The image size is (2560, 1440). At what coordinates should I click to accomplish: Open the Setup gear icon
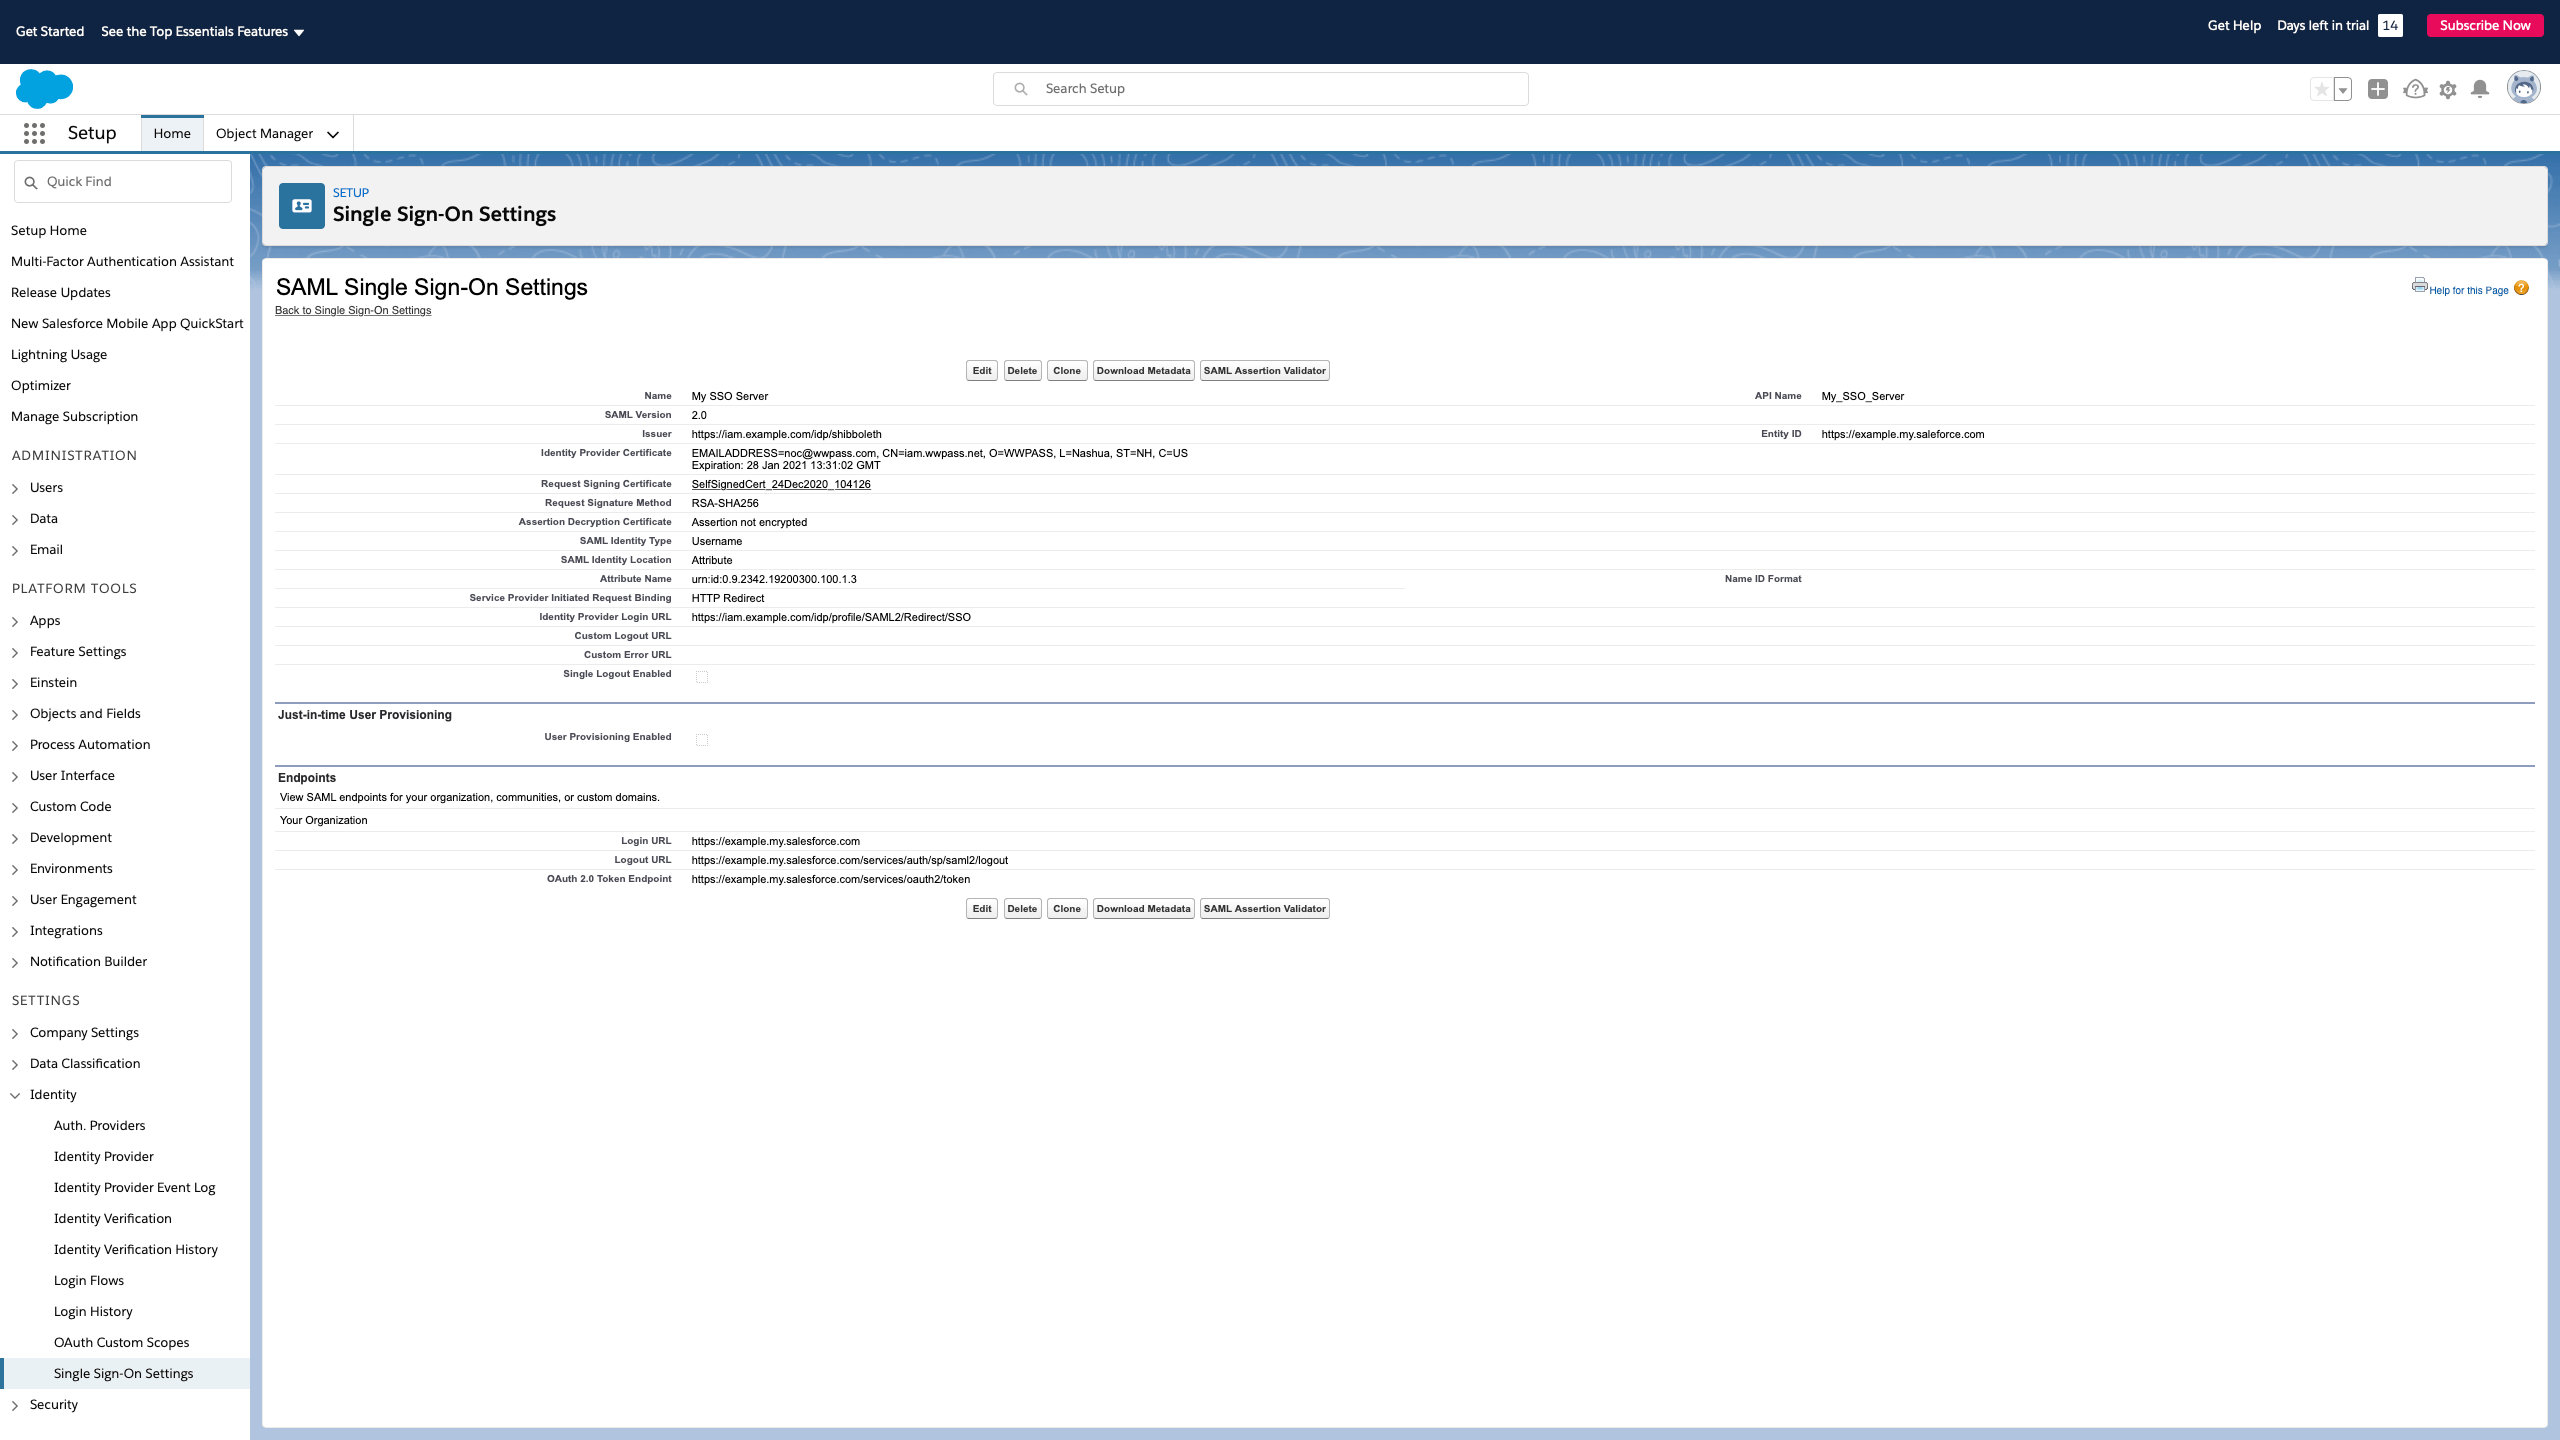click(x=2448, y=89)
